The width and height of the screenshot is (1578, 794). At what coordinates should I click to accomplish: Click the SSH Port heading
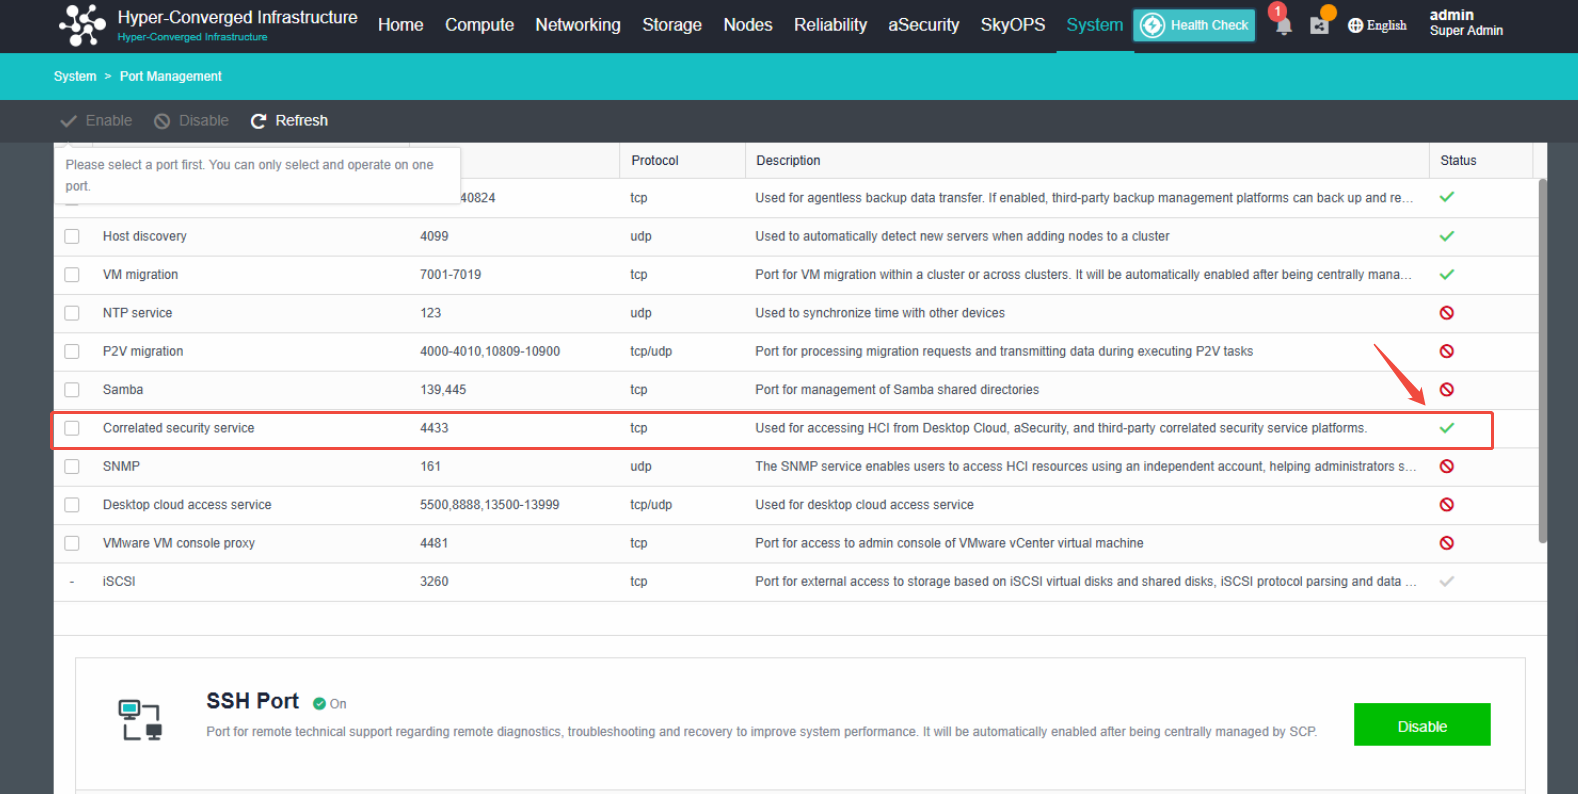(253, 701)
